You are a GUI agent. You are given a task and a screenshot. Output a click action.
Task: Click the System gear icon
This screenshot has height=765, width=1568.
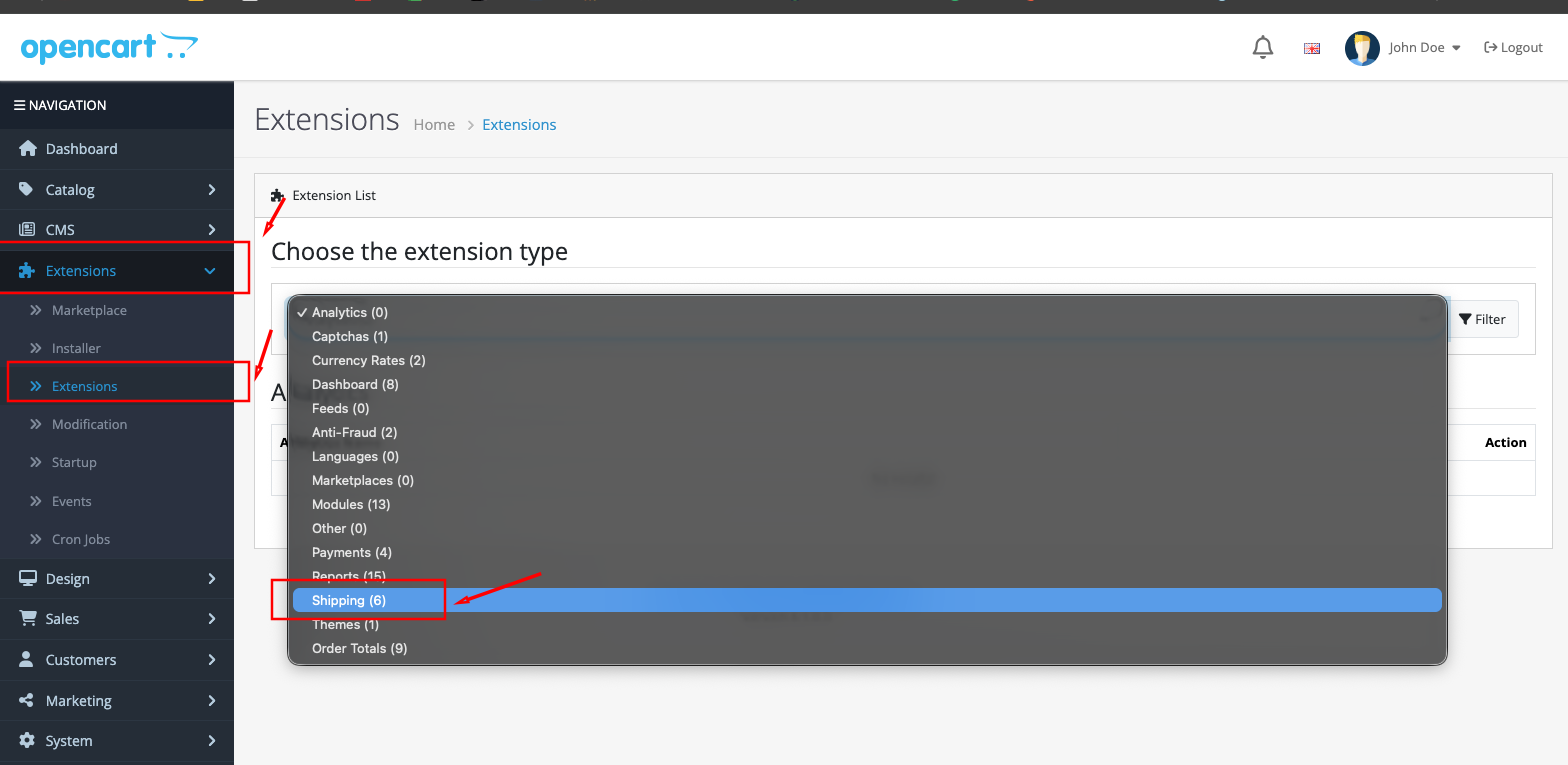point(27,741)
